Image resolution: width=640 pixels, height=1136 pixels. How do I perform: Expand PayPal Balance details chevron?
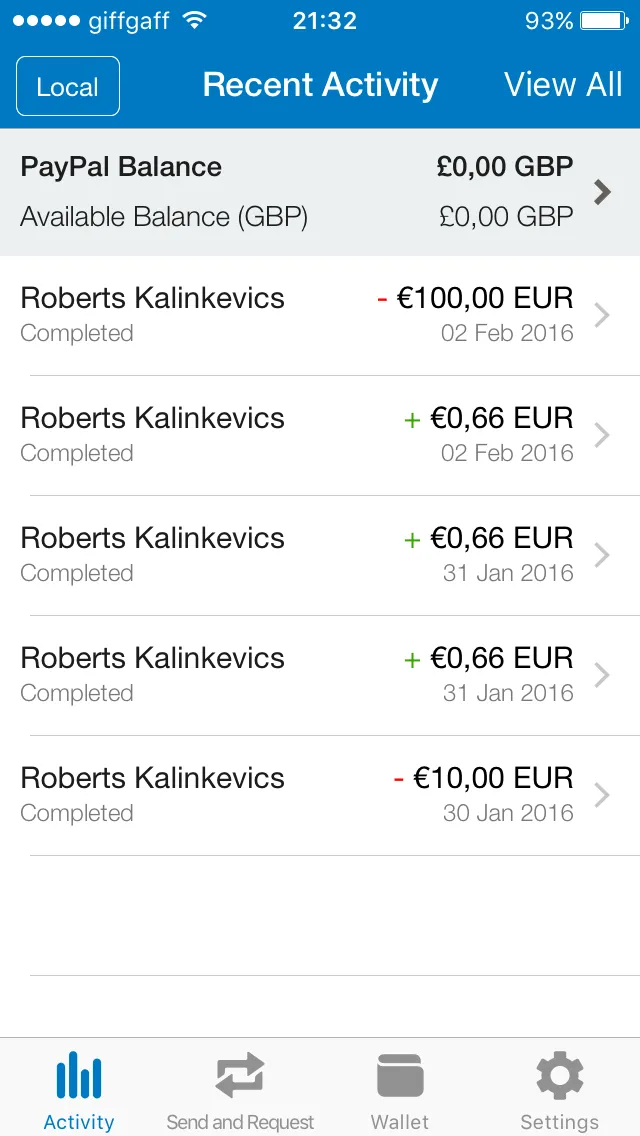[602, 192]
